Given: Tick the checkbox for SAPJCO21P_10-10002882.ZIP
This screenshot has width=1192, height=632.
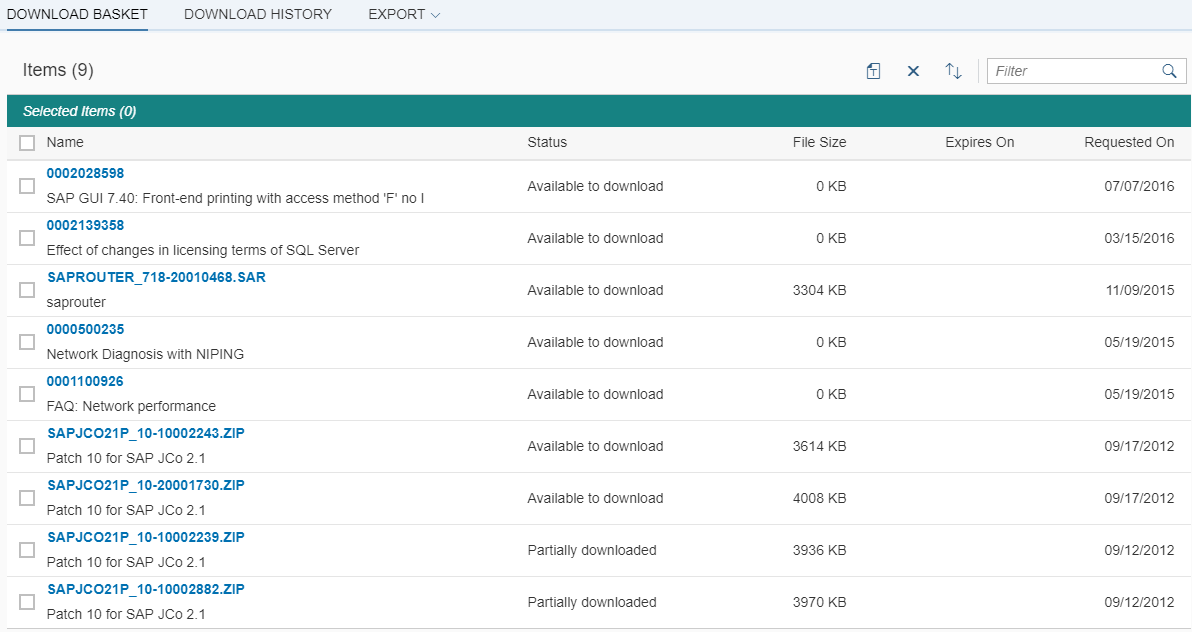Looking at the screenshot, I should pos(27,602).
